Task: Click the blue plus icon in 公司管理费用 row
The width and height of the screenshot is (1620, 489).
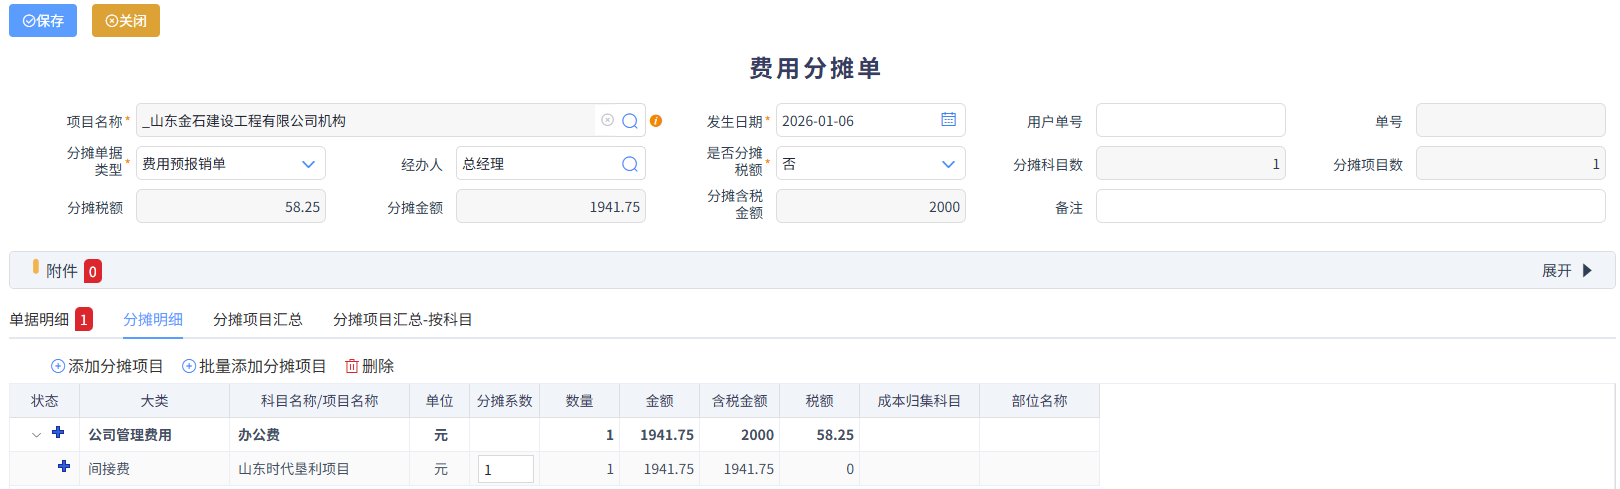Action: pyautogui.click(x=58, y=433)
